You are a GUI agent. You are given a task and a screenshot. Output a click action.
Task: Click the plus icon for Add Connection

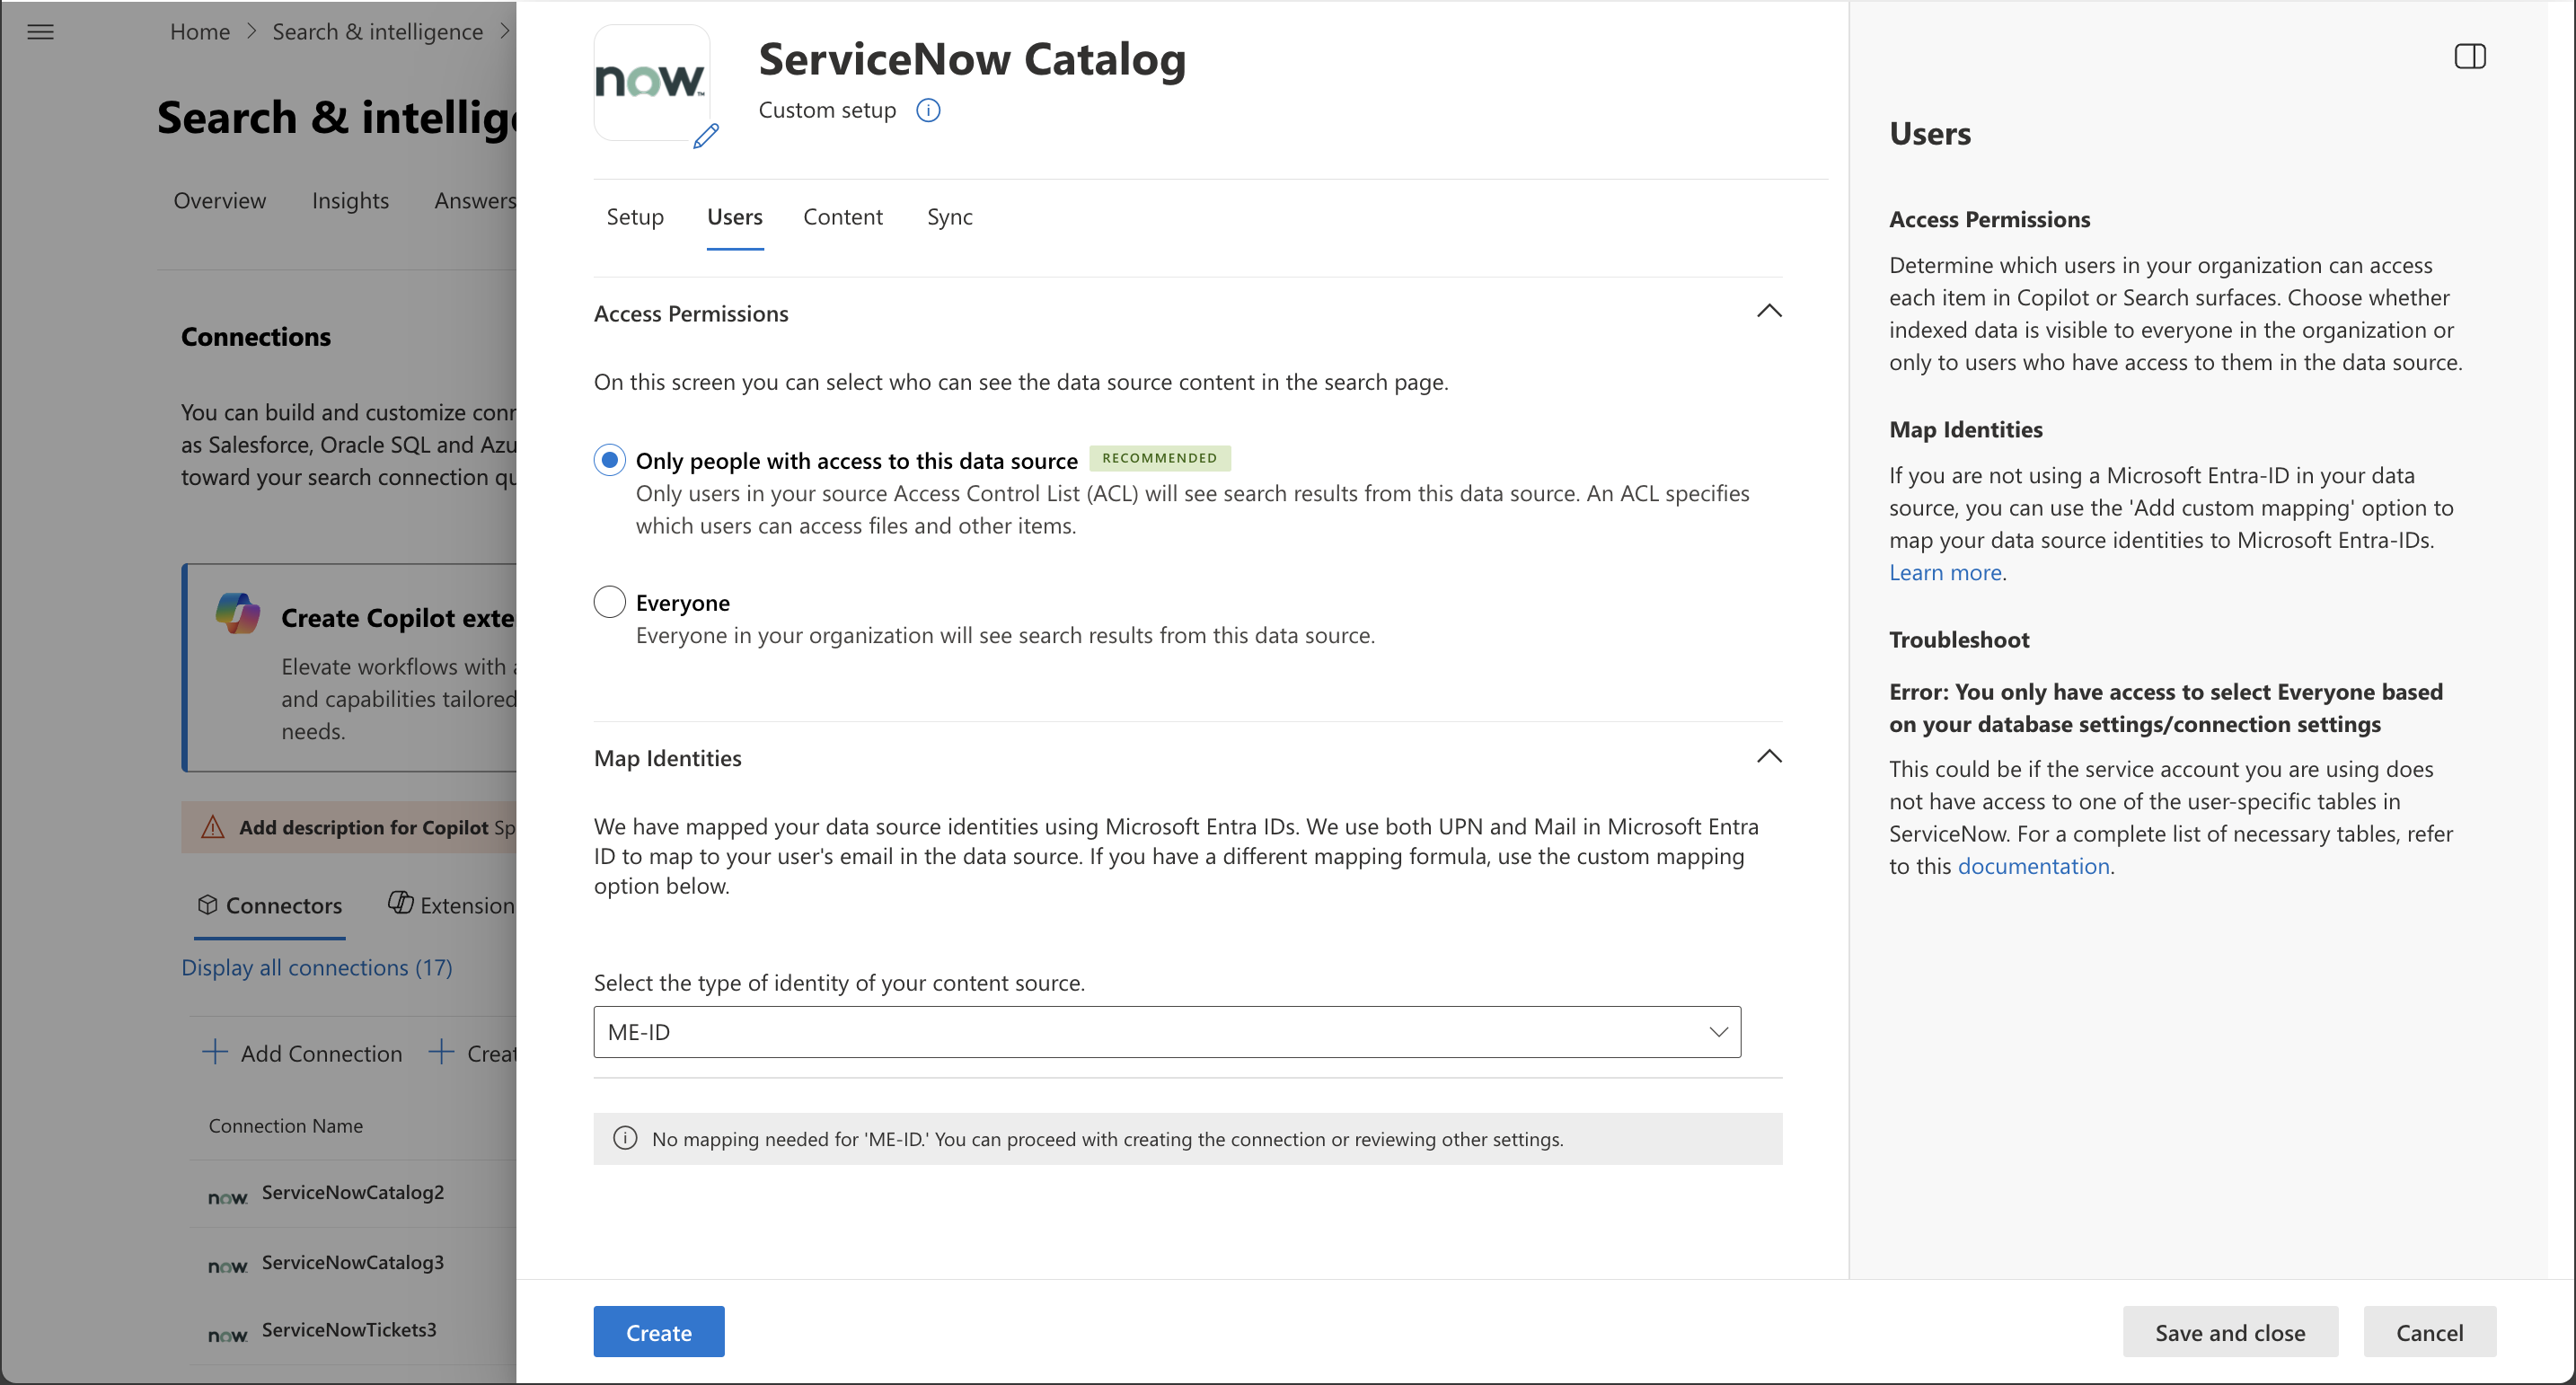click(215, 1052)
